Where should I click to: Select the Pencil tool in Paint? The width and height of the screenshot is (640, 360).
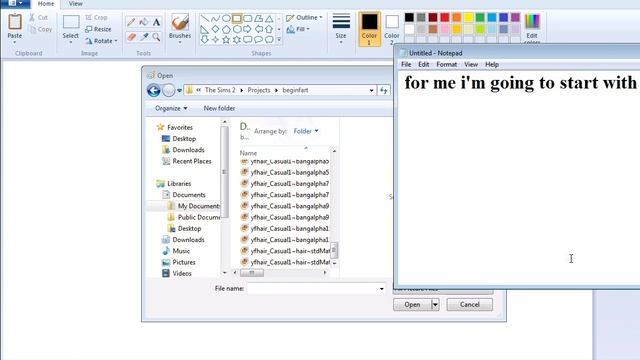pyautogui.click(x=131, y=22)
